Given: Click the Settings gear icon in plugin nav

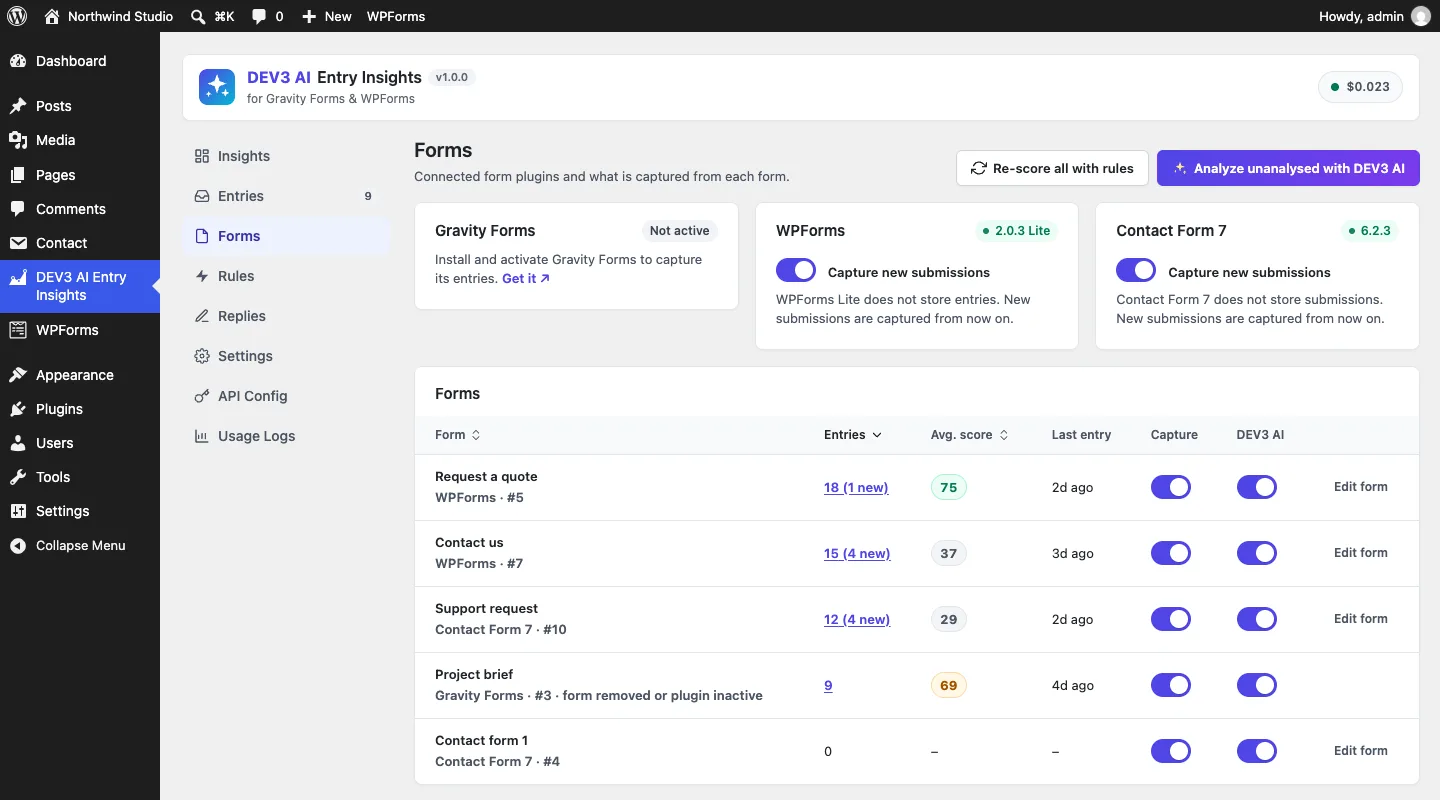Looking at the screenshot, I should 202,356.
